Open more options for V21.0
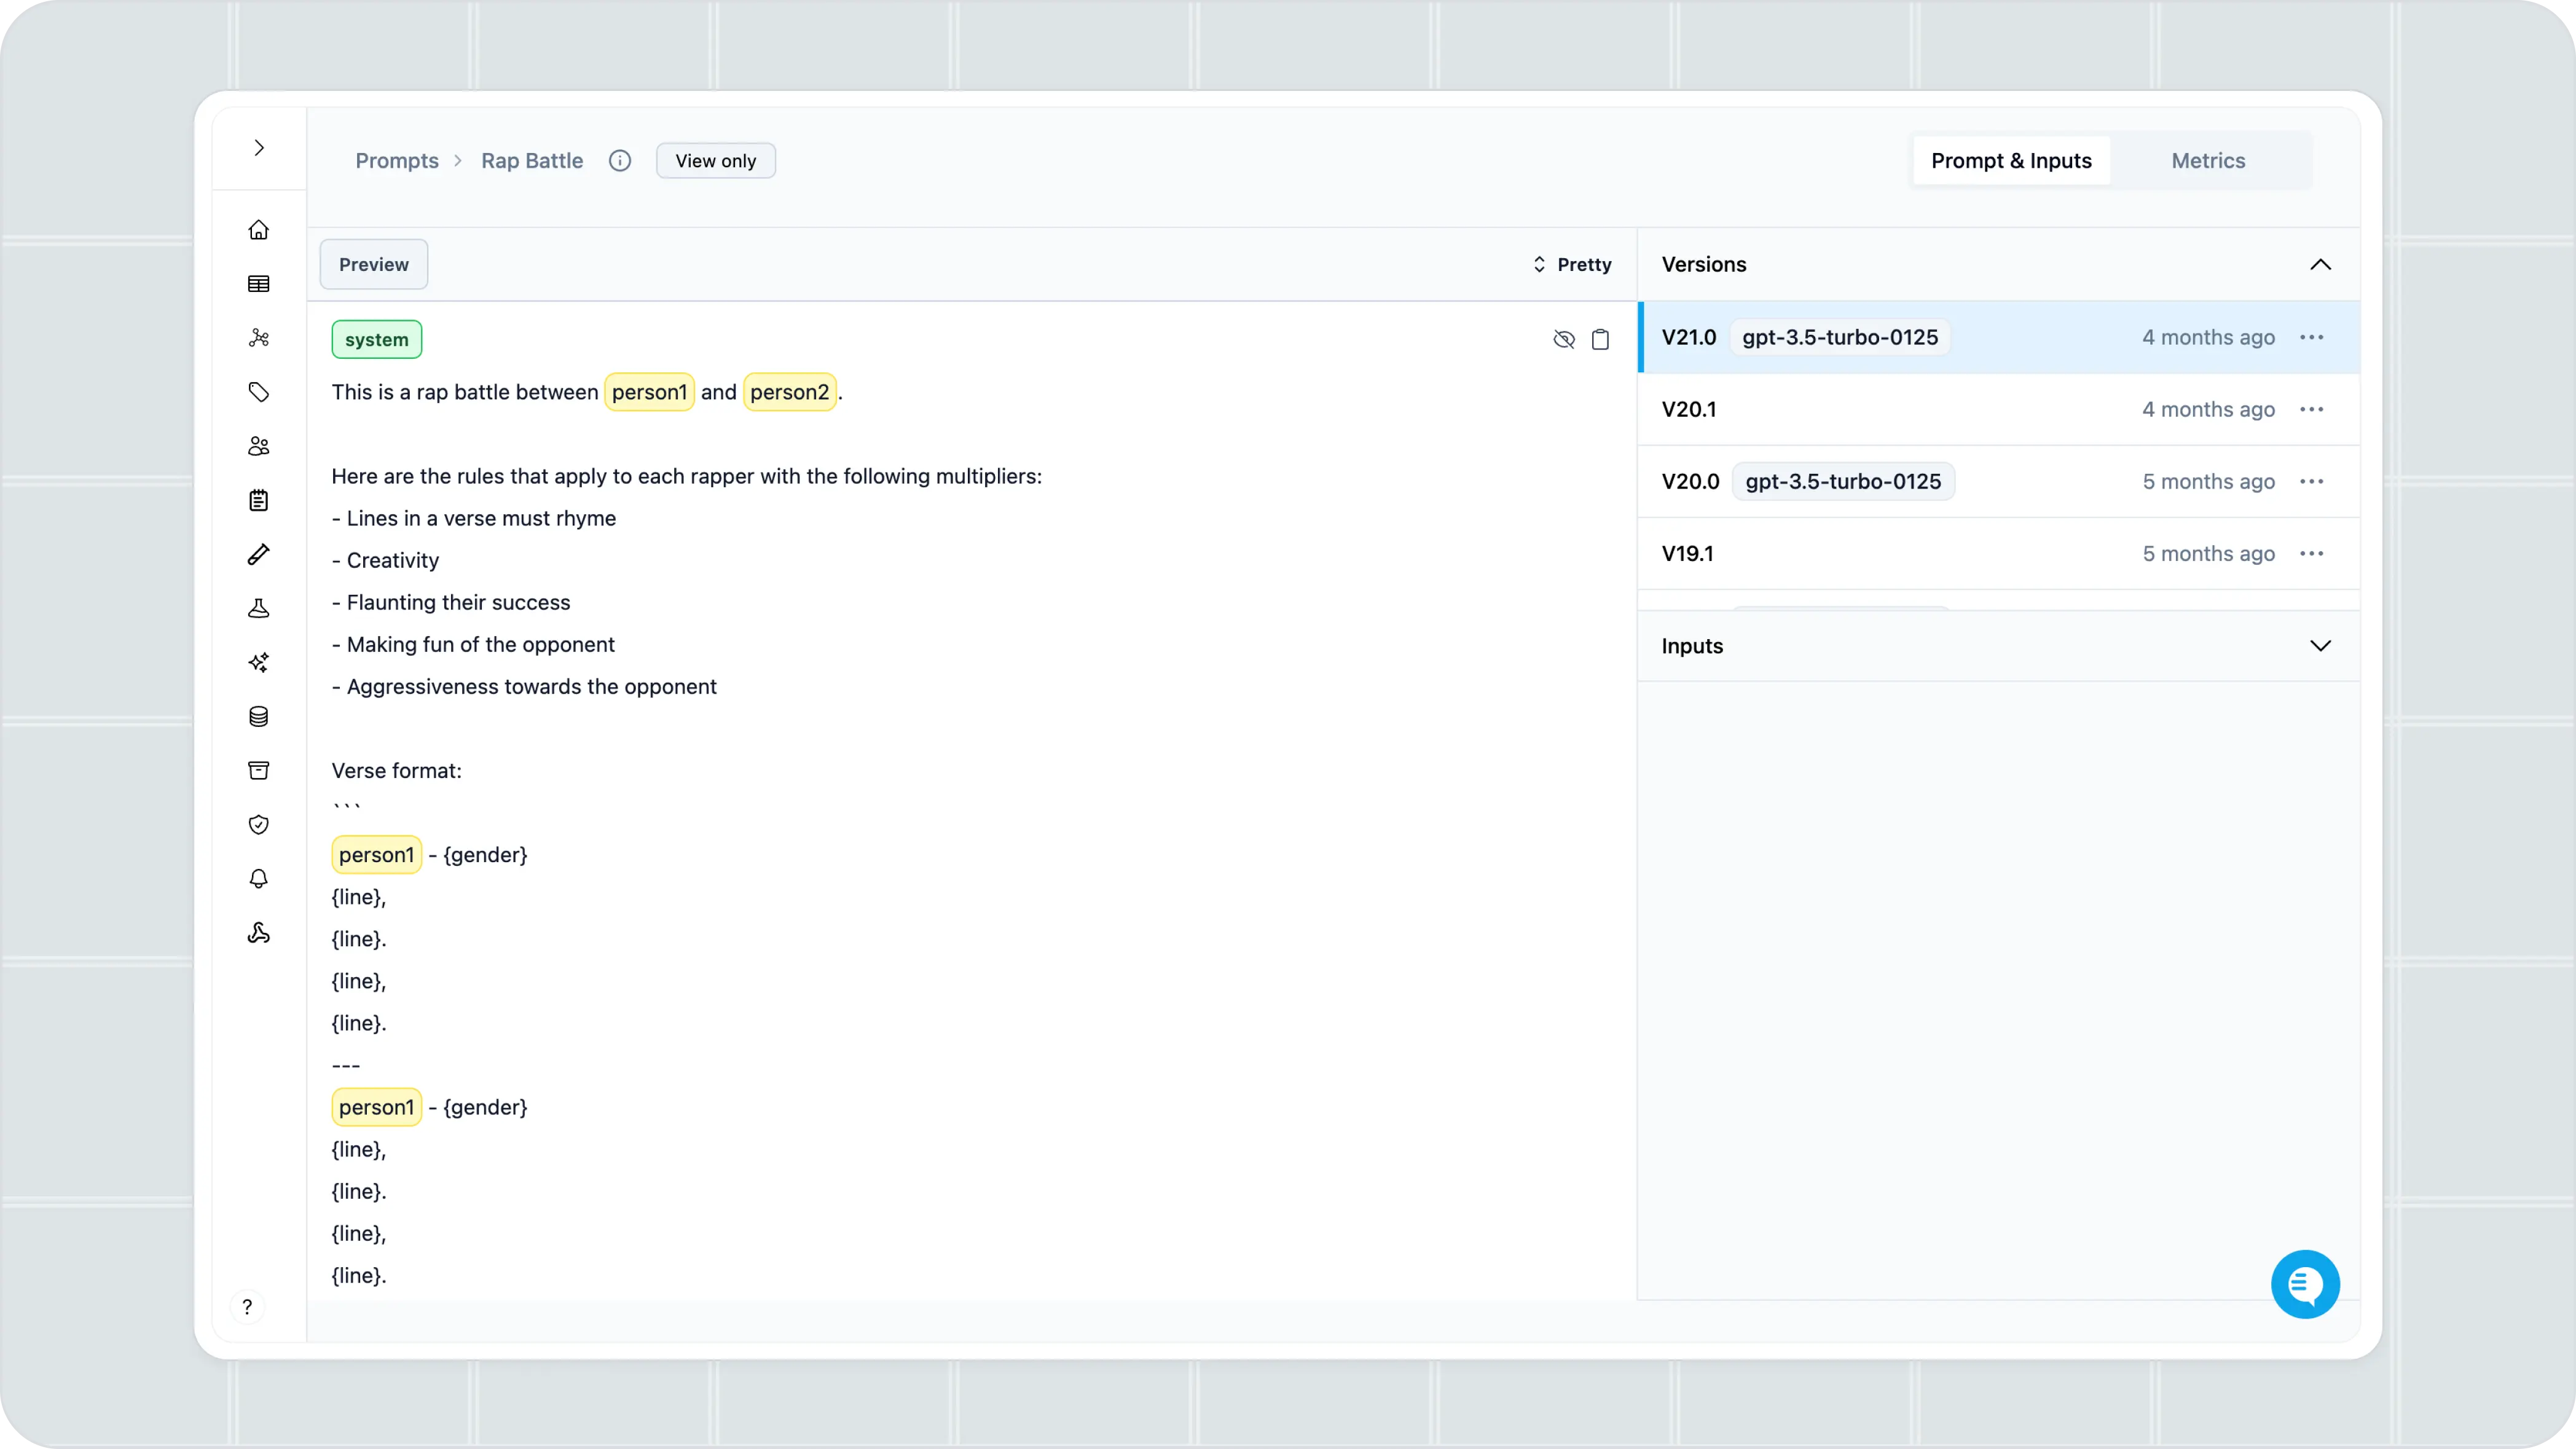 pyautogui.click(x=2311, y=337)
